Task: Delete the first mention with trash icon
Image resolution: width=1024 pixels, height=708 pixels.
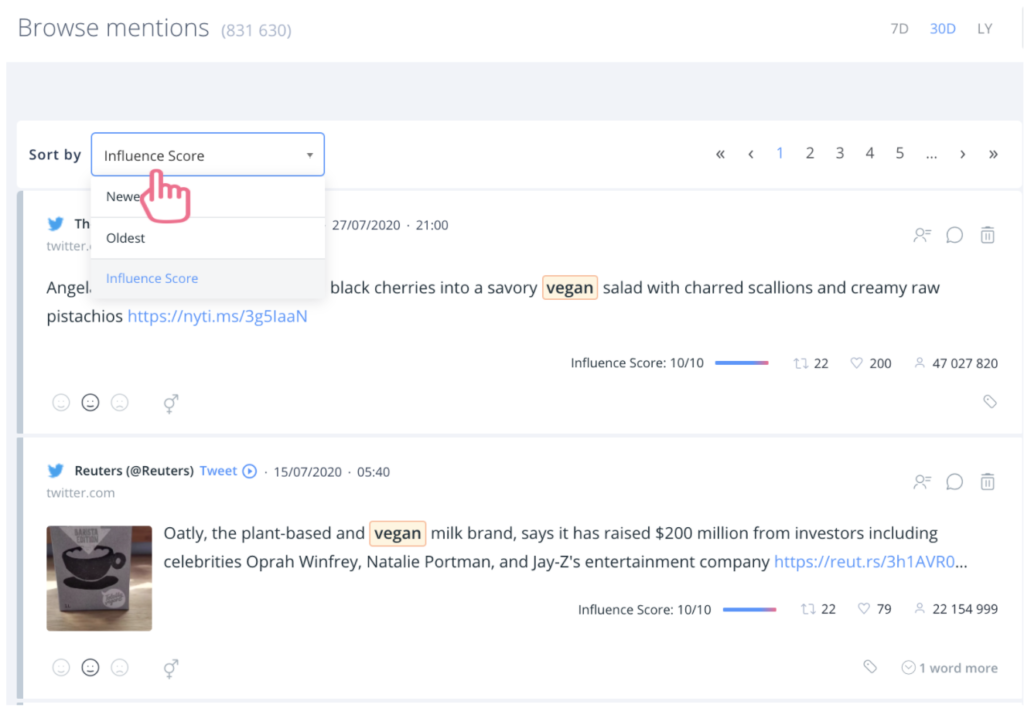Action: tap(987, 235)
